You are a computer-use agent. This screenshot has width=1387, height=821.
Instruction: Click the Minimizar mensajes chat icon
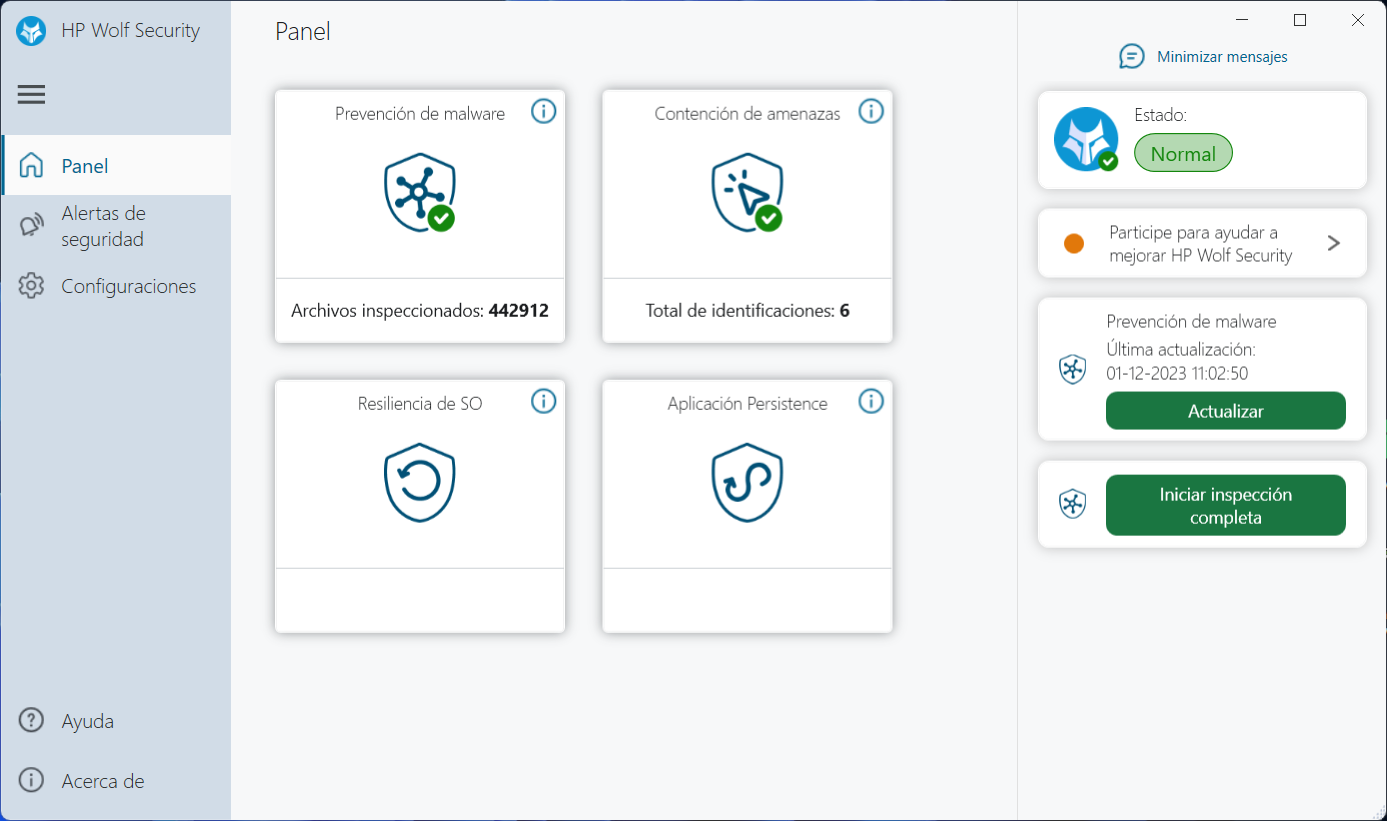(x=1131, y=56)
